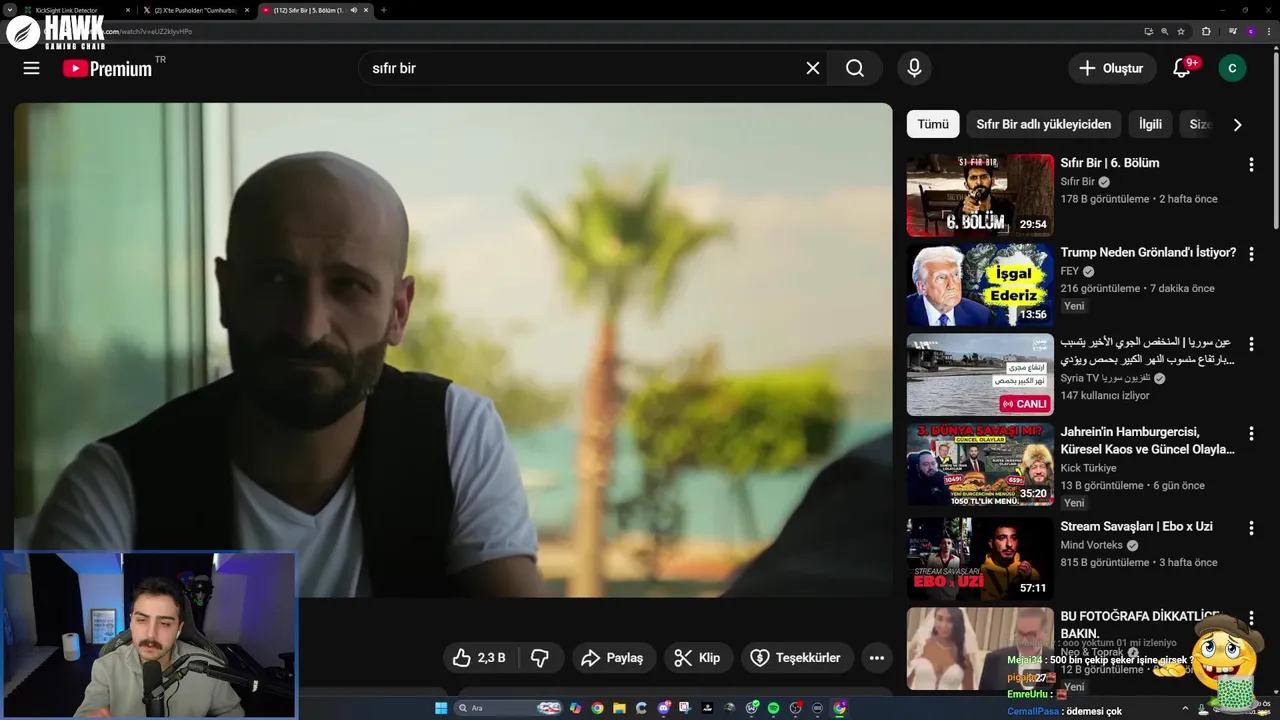1280x720 pixels.
Task: Open Discord from the taskbar
Action: pos(664,708)
